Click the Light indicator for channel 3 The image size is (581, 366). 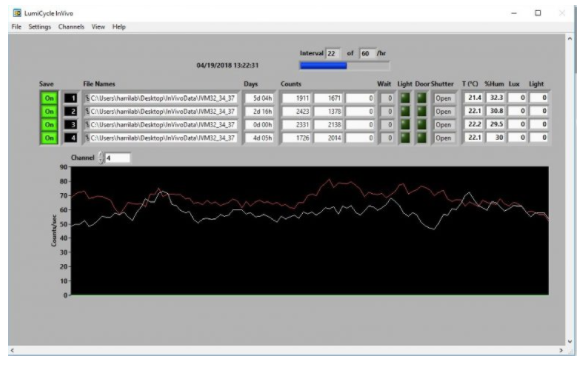(x=405, y=124)
